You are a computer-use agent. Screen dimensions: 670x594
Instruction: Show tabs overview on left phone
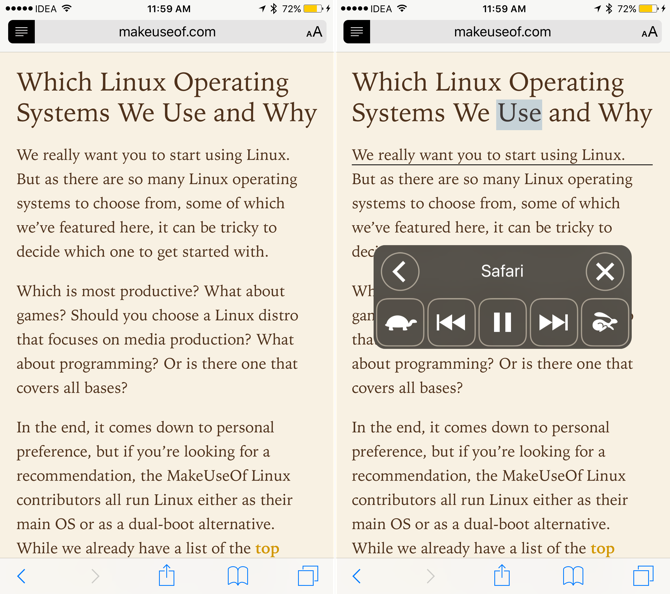308,576
